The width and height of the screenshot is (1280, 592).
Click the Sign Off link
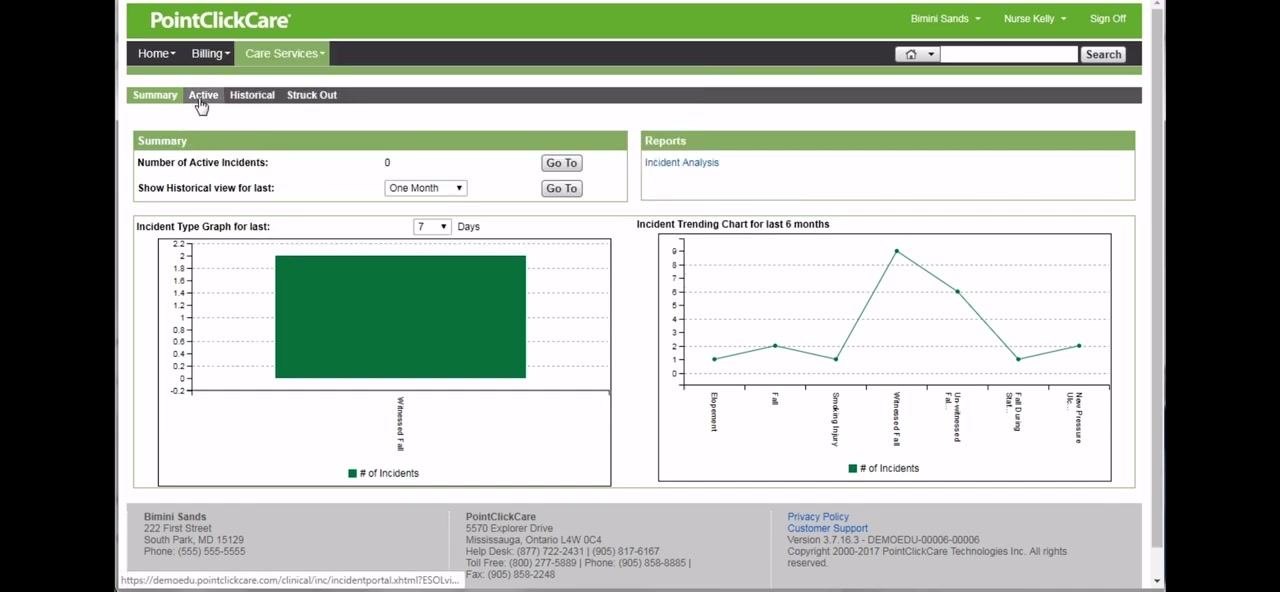tap(1107, 18)
